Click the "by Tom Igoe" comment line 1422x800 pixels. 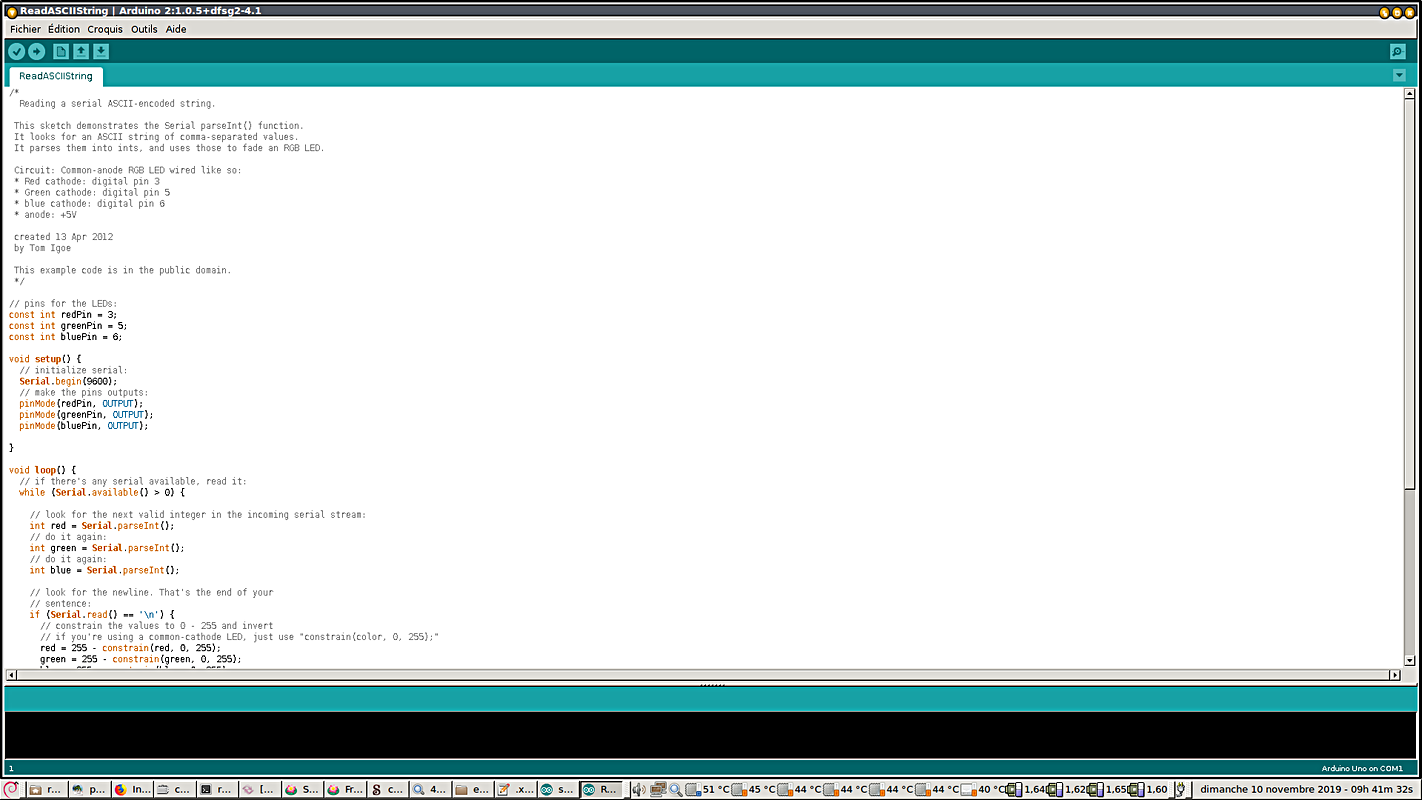coord(42,247)
